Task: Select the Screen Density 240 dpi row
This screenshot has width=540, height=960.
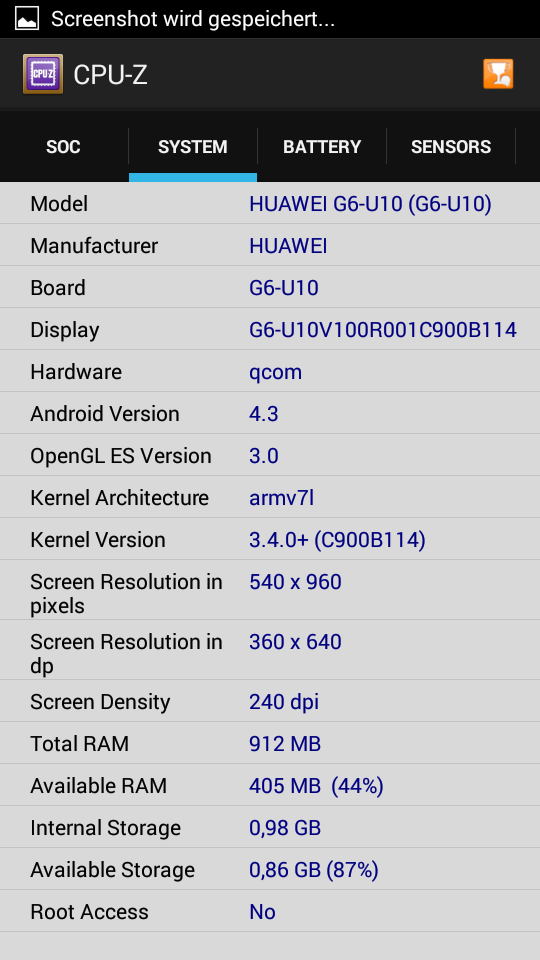Action: click(x=270, y=701)
